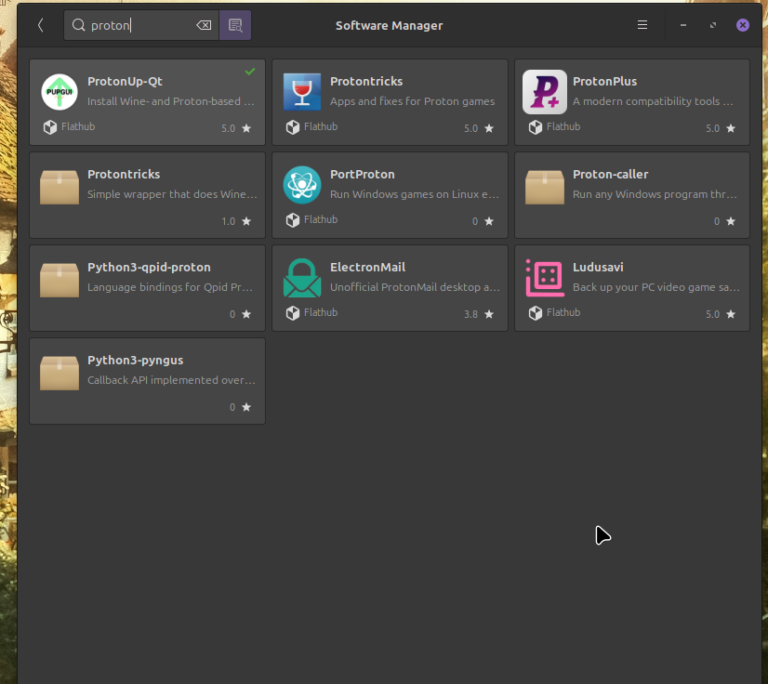Click the Protontricks wine glass icon

(302, 92)
